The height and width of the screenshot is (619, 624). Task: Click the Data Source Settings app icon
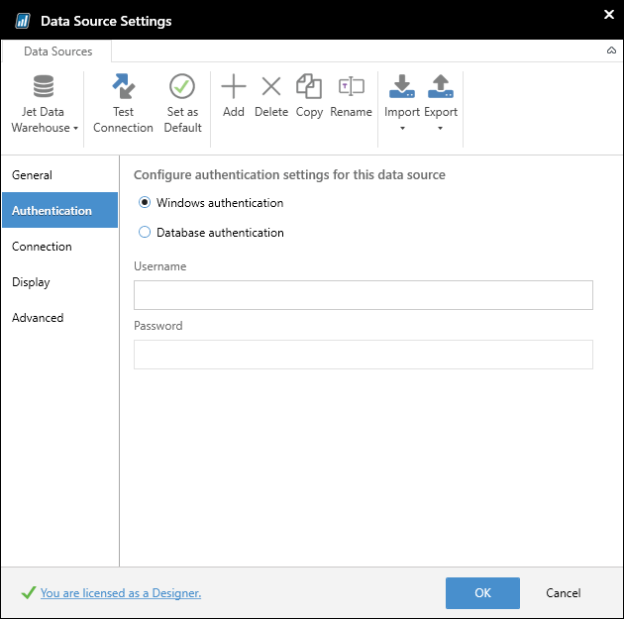[23, 21]
